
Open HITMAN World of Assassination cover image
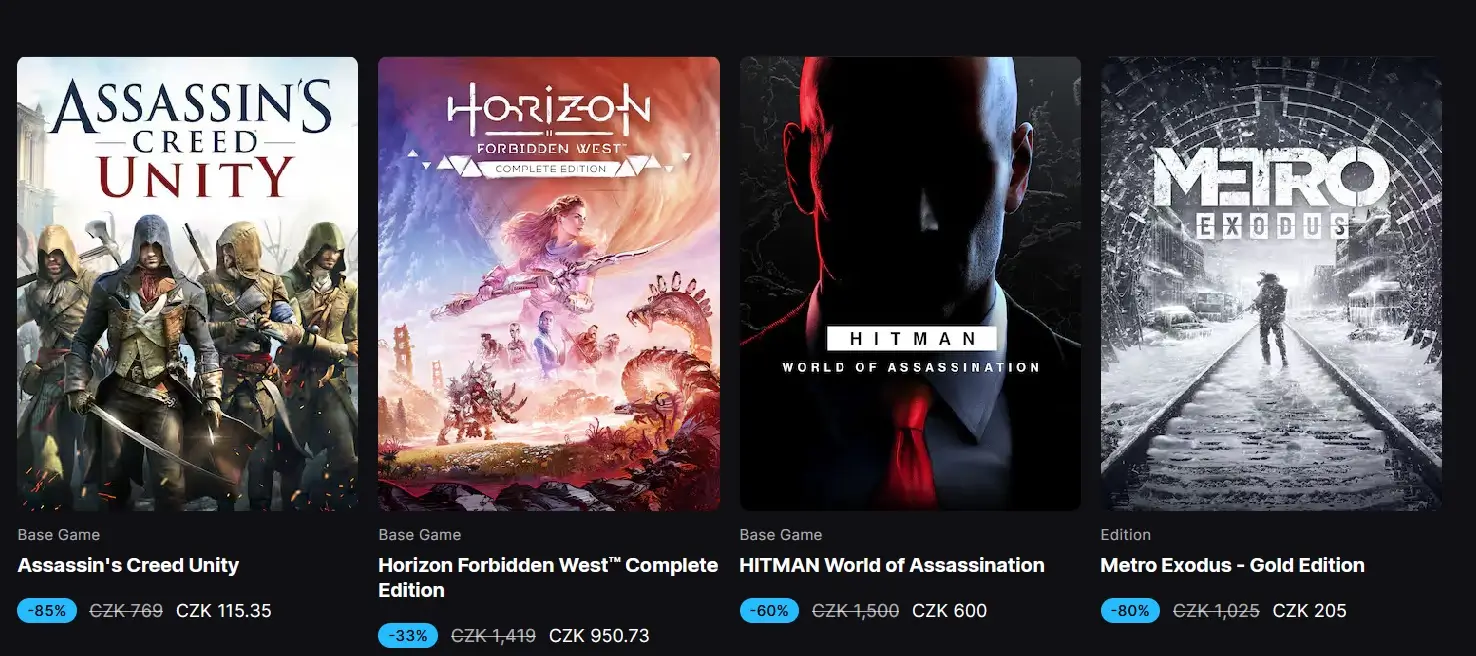(x=910, y=284)
